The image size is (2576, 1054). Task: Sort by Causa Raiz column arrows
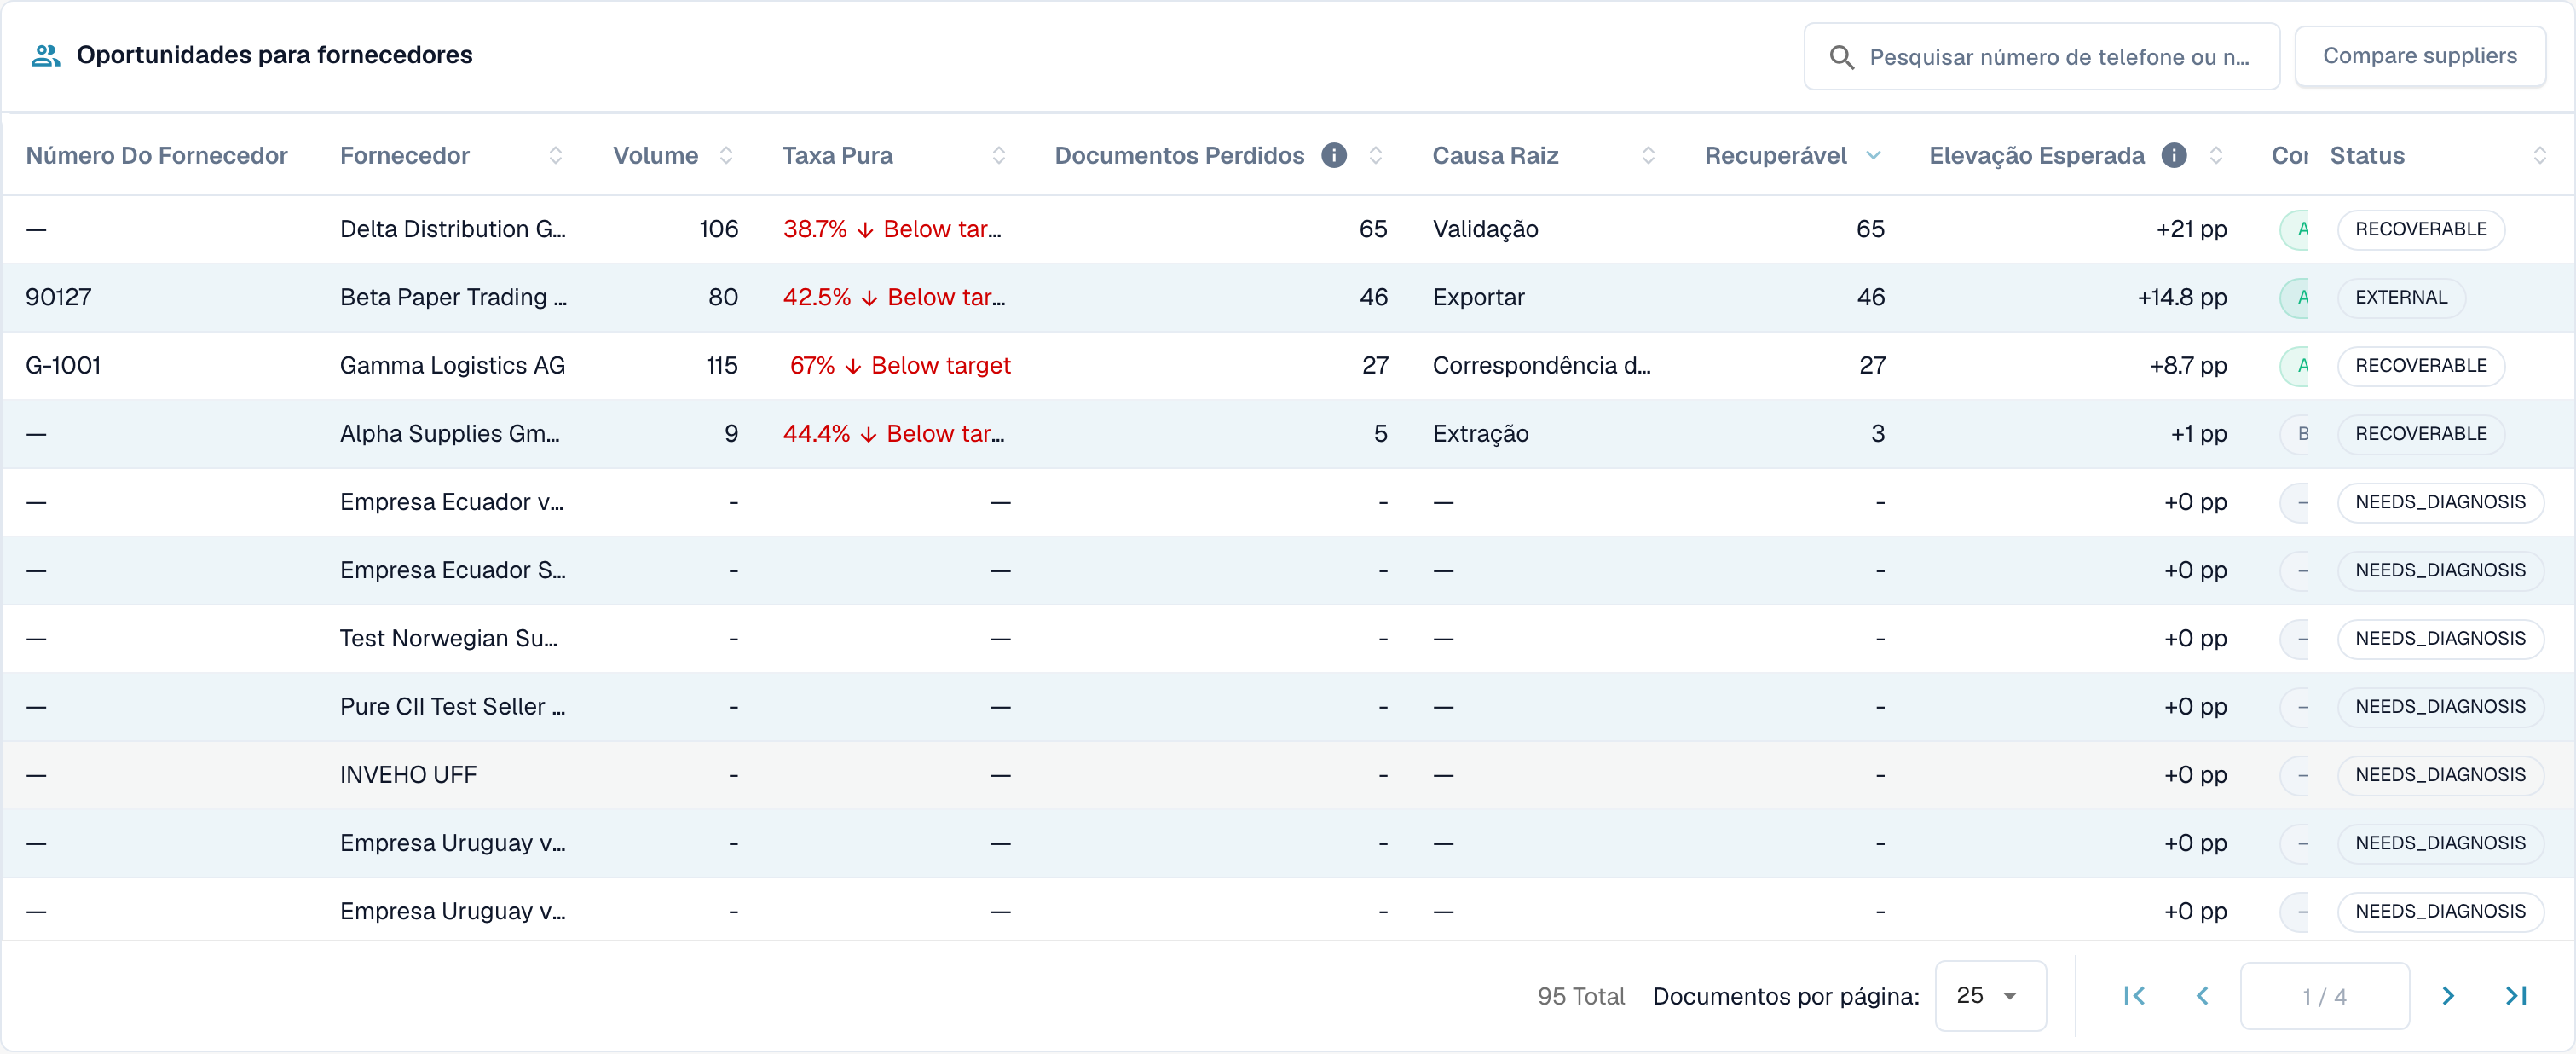click(1648, 155)
